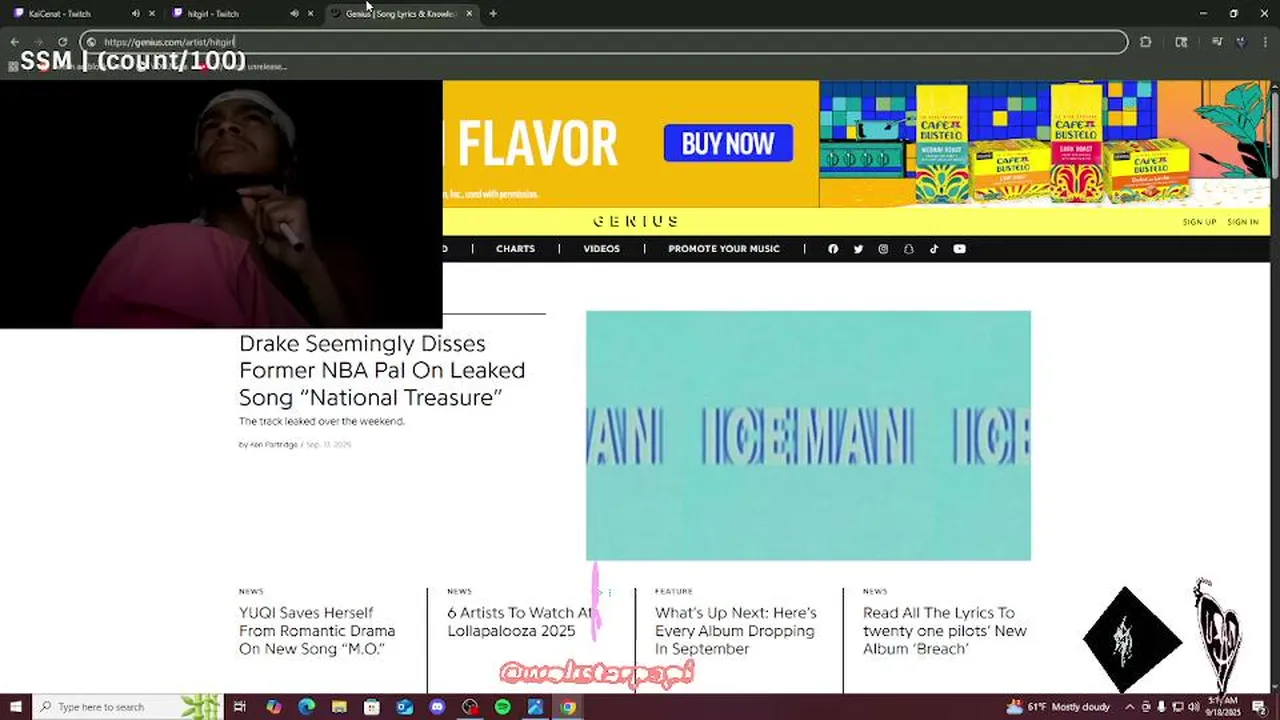Open Outlook from the taskbar
1280x720 pixels.
(x=404, y=707)
